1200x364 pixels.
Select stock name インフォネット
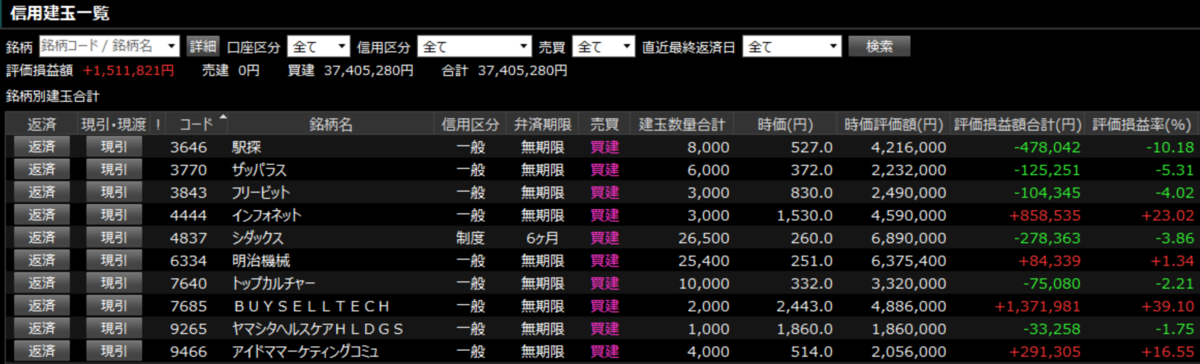pyautogui.click(x=267, y=215)
